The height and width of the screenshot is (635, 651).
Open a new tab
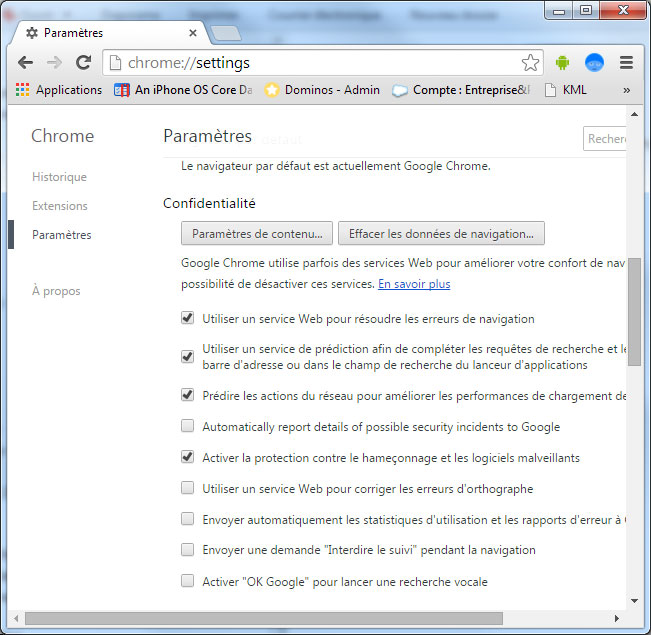pyautogui.click(x=225, y=33)
